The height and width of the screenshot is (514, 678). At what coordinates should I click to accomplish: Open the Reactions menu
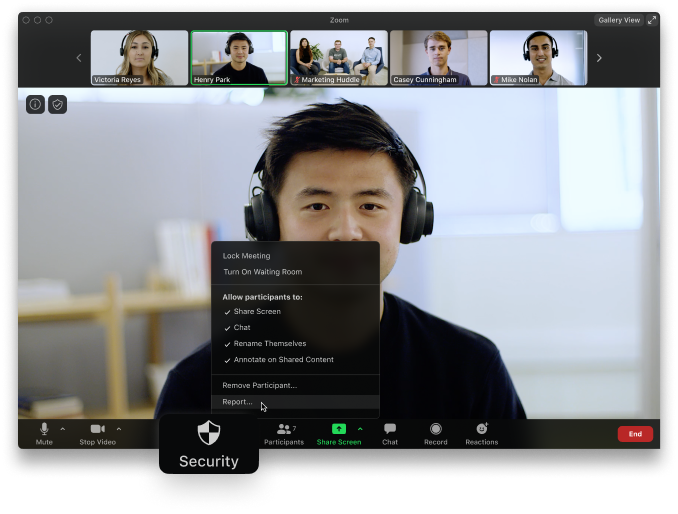click(482, 434)
